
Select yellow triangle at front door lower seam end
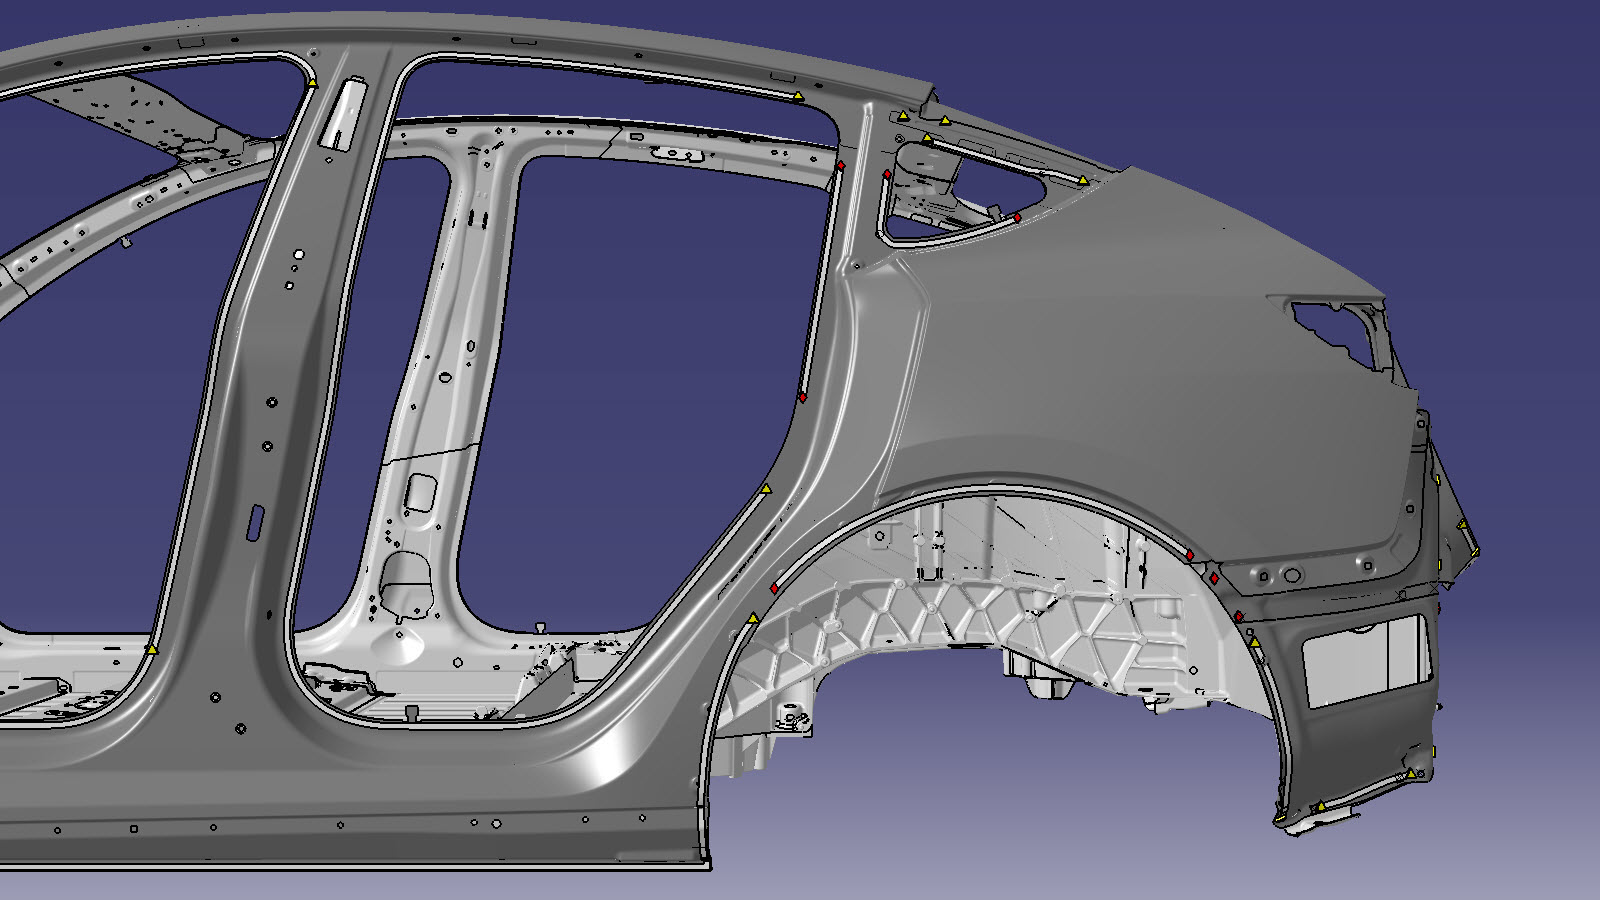152,650
